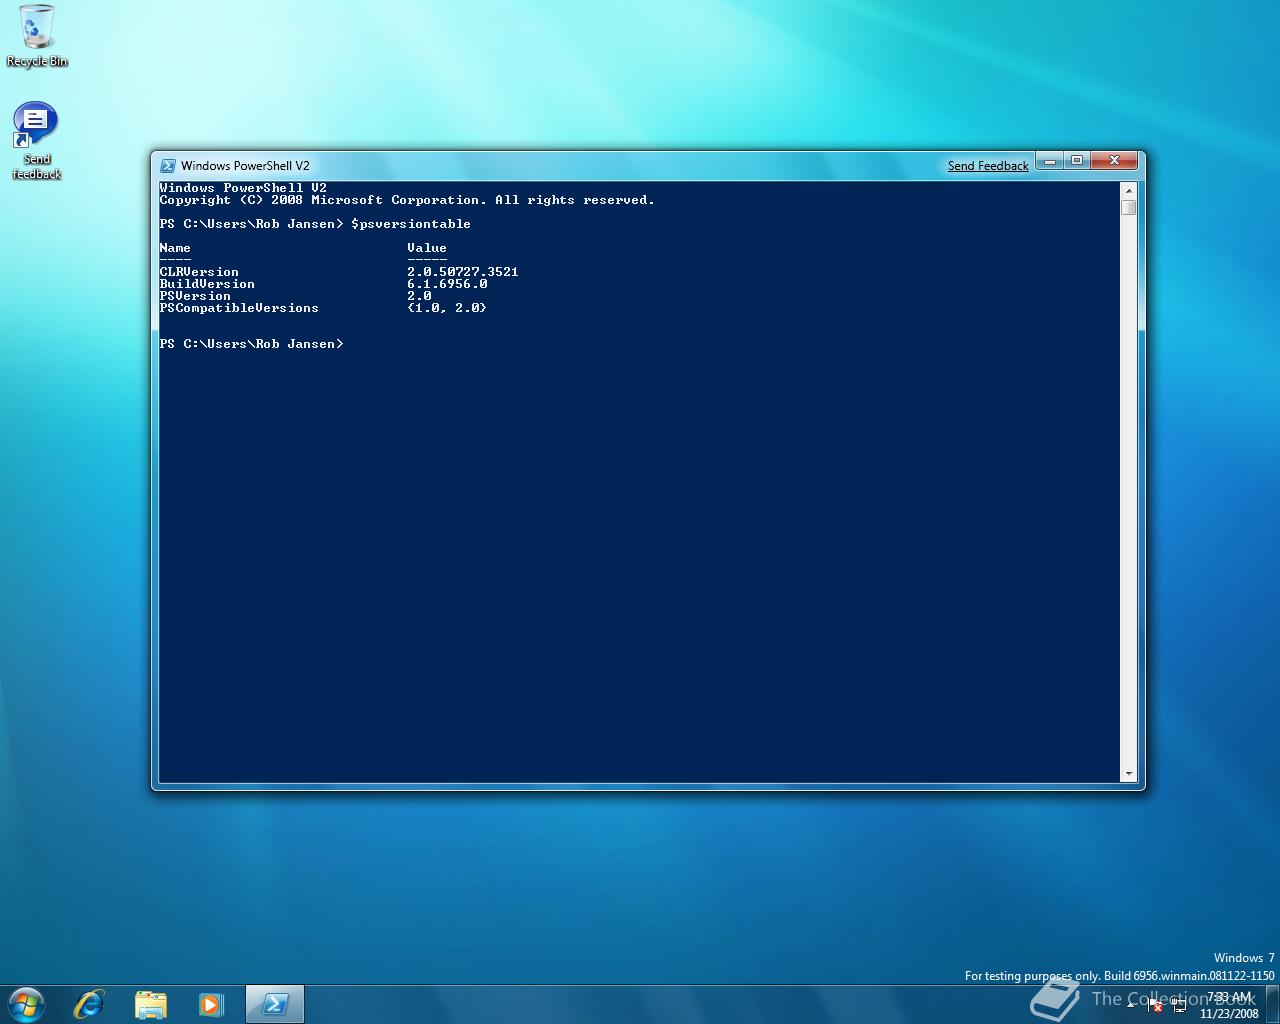Click the value "6.1.6956.0"

click(x=447, y=284)
